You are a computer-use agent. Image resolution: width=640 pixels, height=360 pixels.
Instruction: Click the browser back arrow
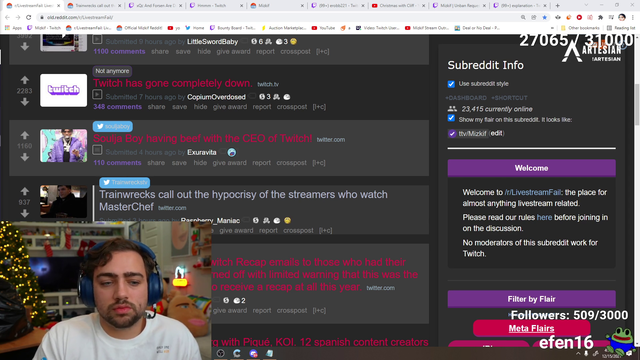tap(7, 17)
